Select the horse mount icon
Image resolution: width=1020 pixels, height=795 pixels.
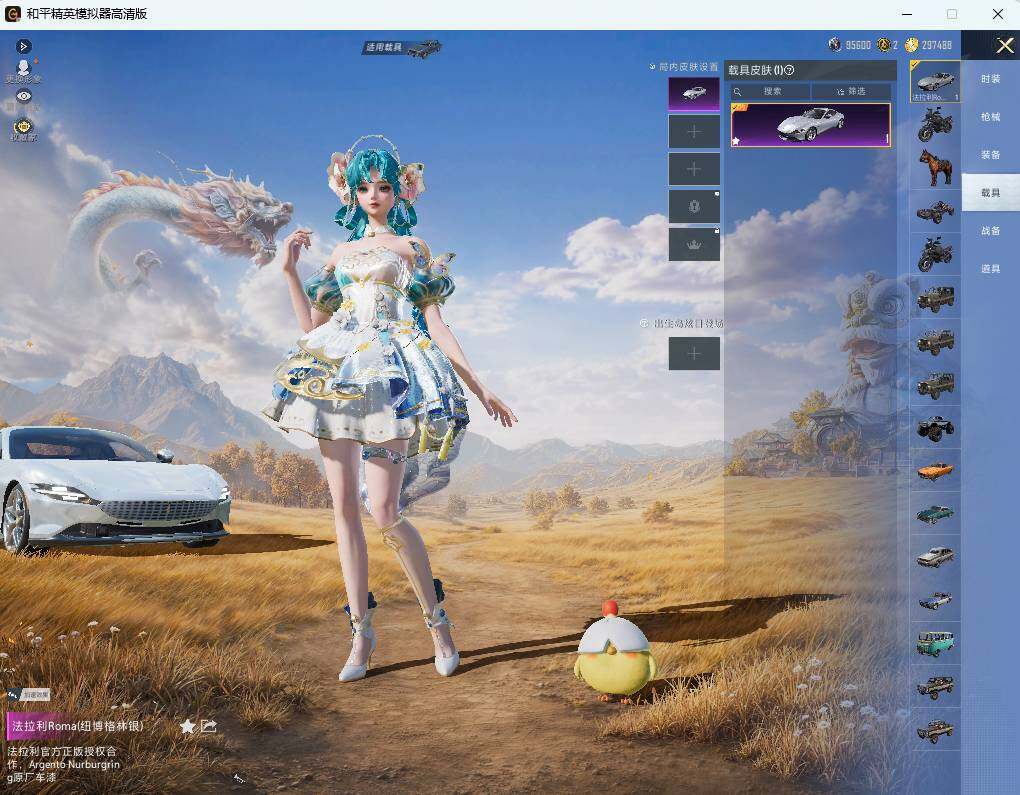coord(935,167)
